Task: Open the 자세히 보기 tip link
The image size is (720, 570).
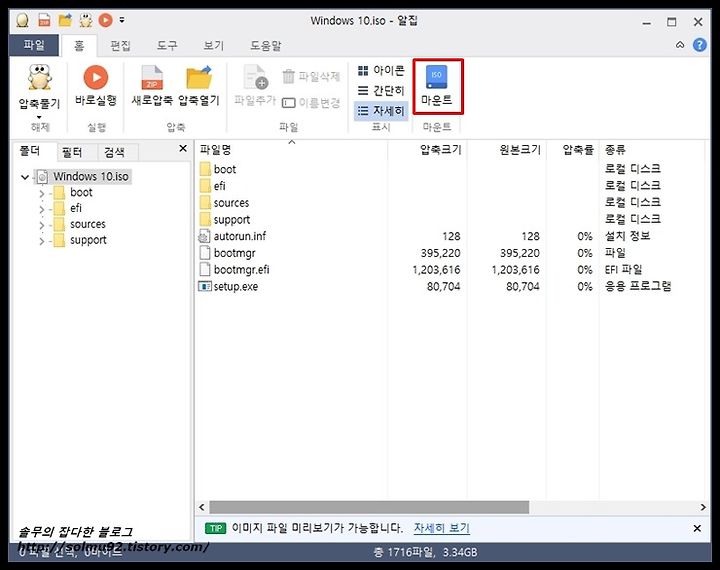Action: (x=441, y=528)
